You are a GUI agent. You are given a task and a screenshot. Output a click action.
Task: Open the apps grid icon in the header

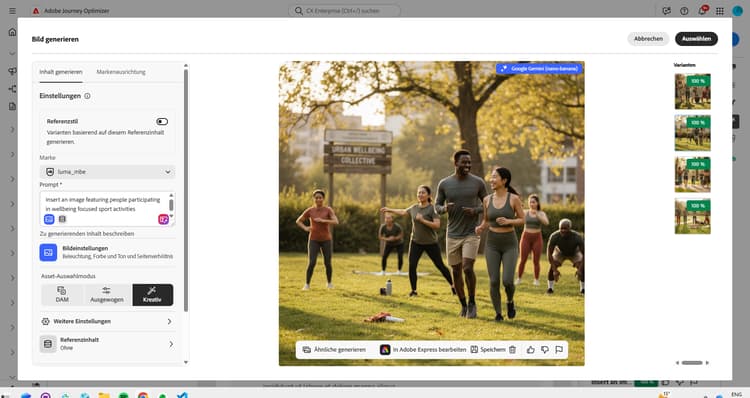coord(720,11)
